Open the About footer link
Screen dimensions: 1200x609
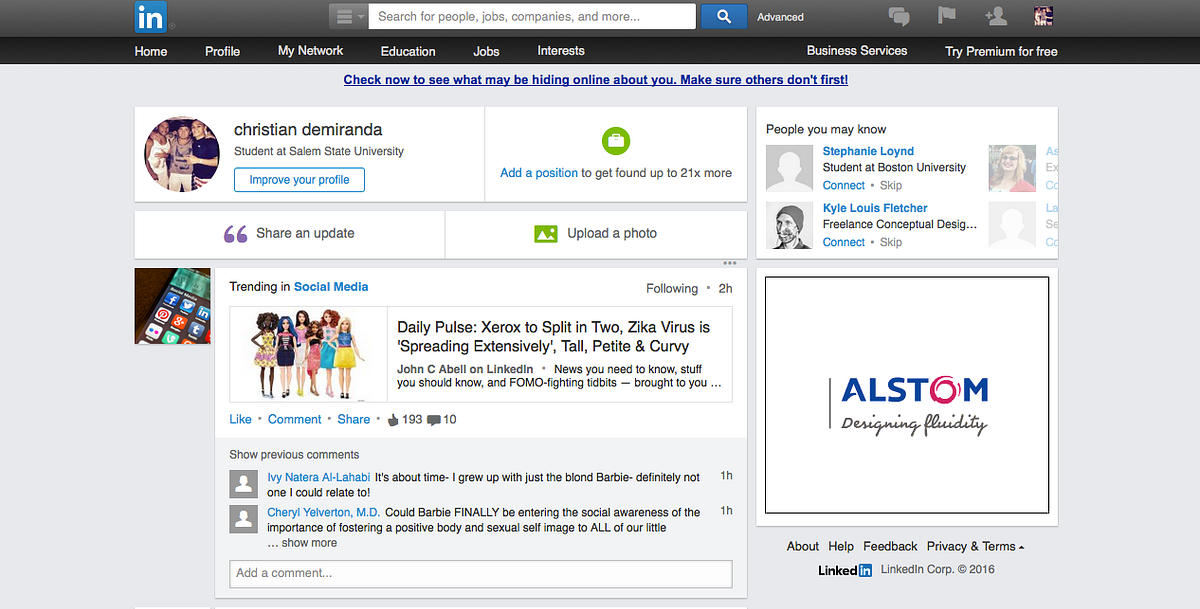pyautogui.click(x=803, y=547)
